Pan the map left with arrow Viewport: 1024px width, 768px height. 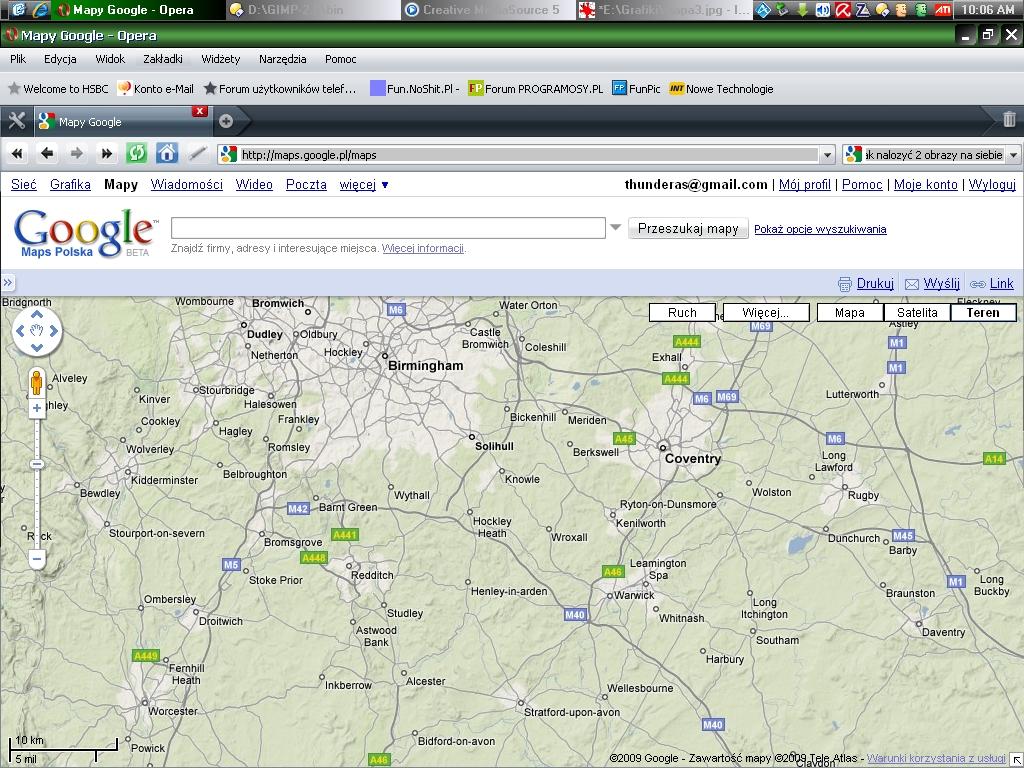coord(20,331)
